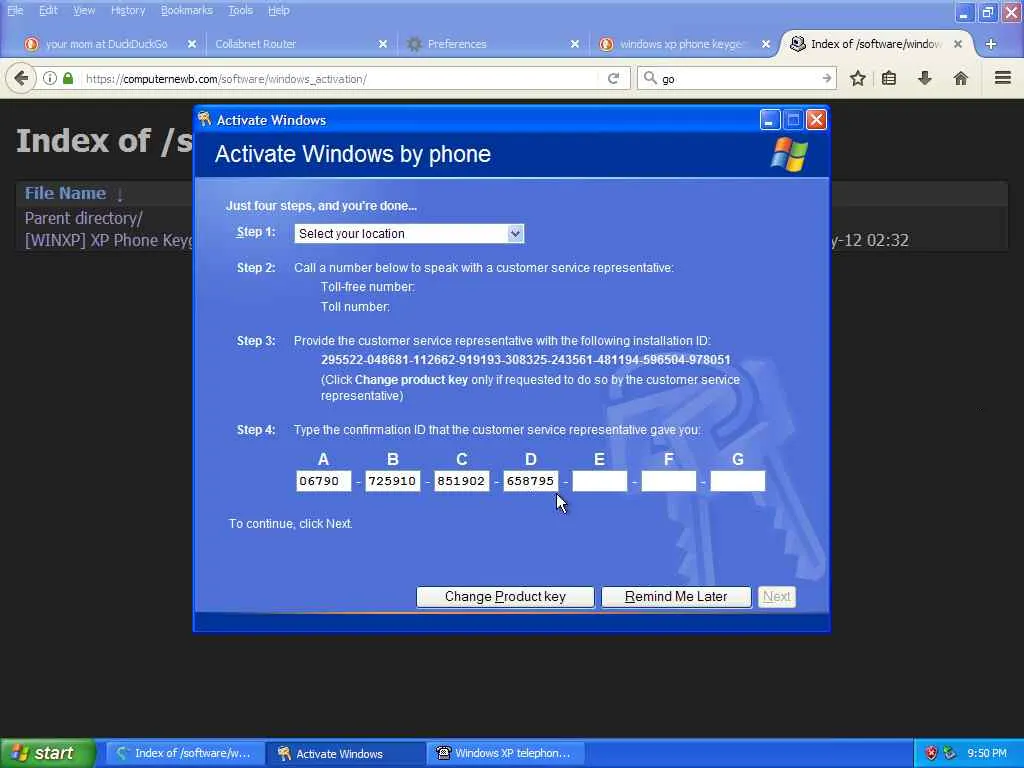Focus empty confirmation ID field E
This screenshot has height=768, width=1024.
(x=600, y=481)
